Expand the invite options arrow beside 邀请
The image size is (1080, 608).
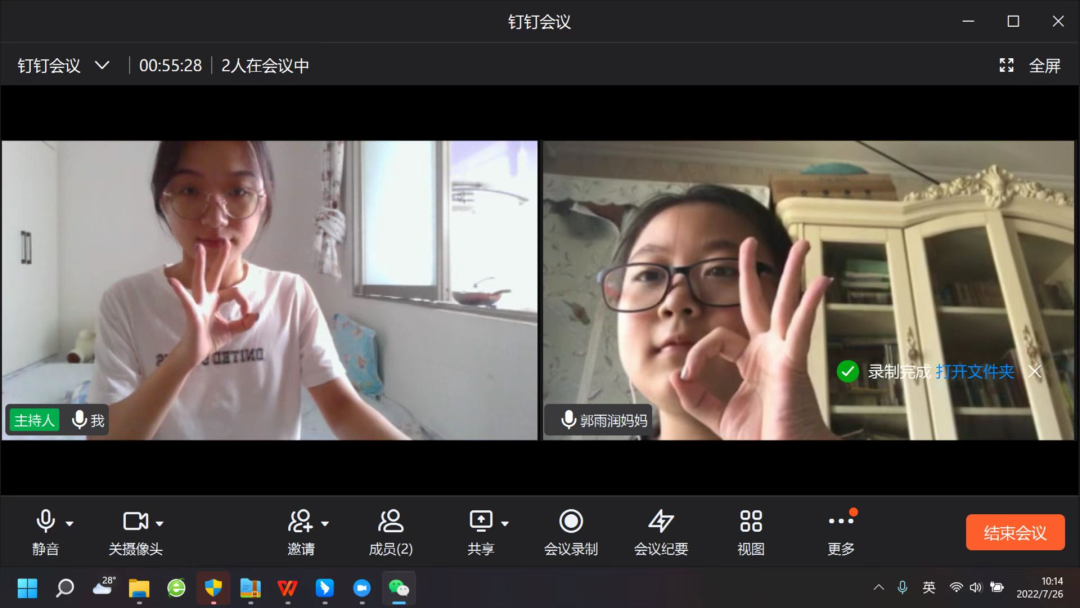(325, 524)
